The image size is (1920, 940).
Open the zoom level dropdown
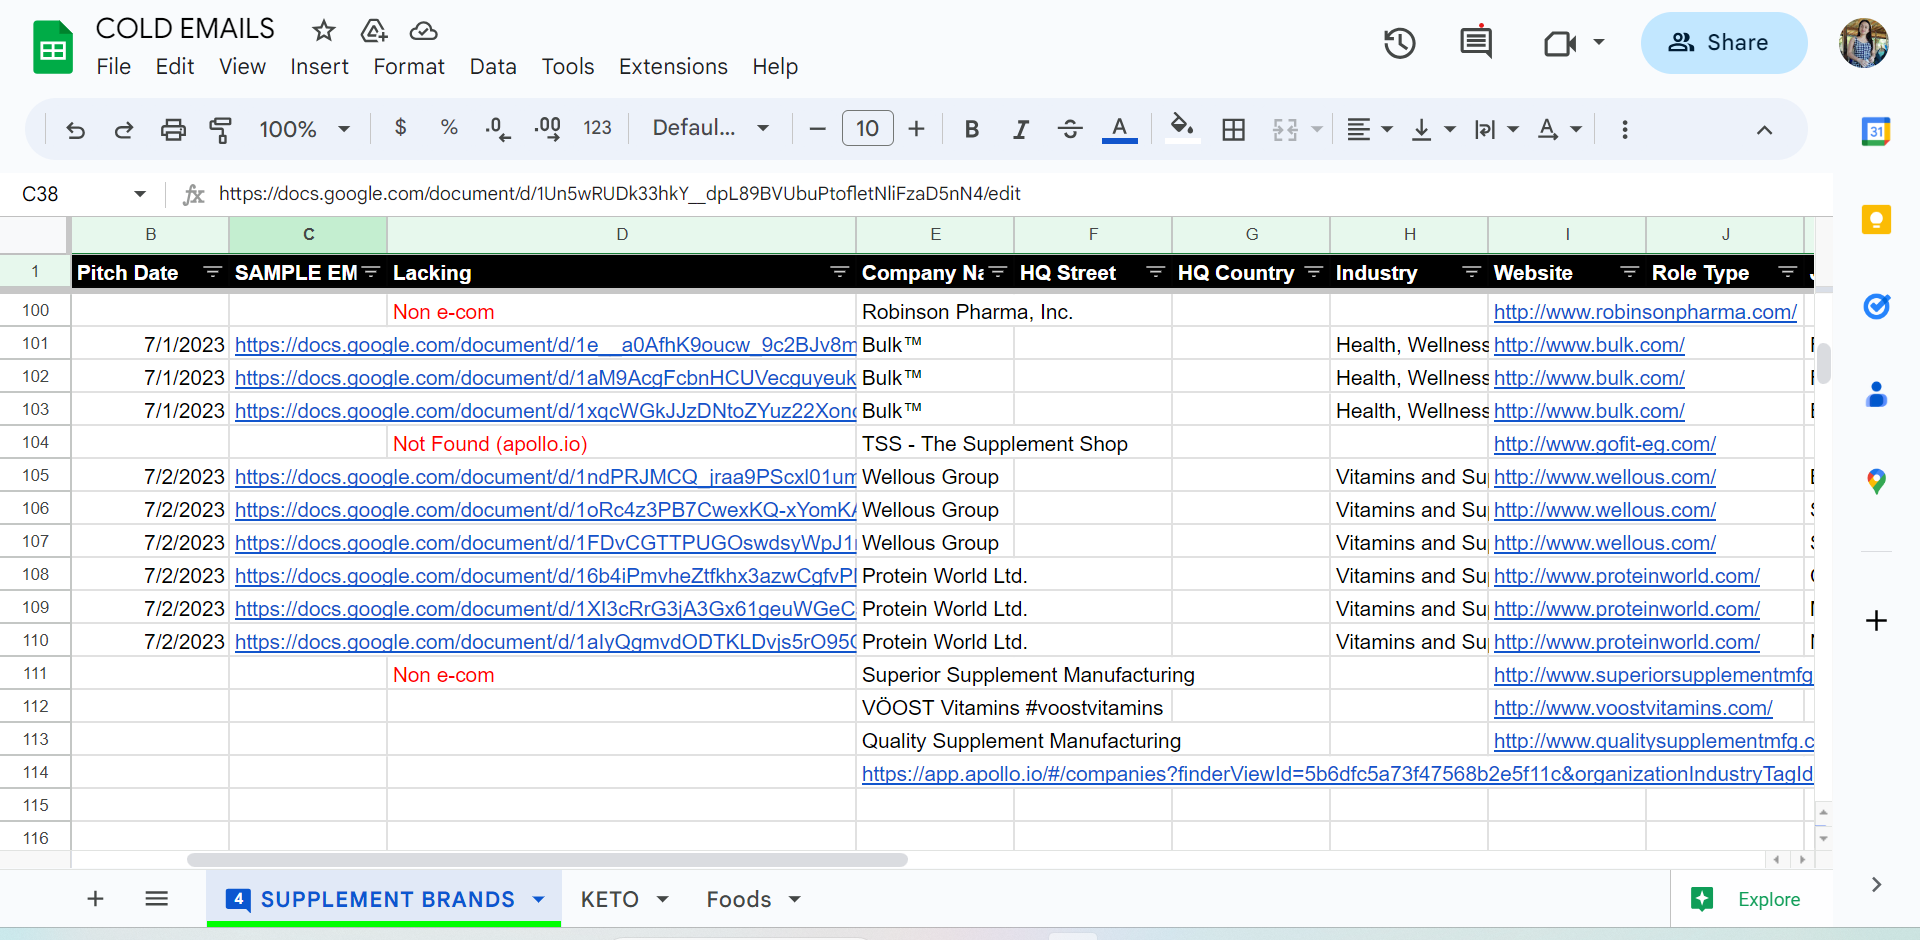(x=305, y=129)
